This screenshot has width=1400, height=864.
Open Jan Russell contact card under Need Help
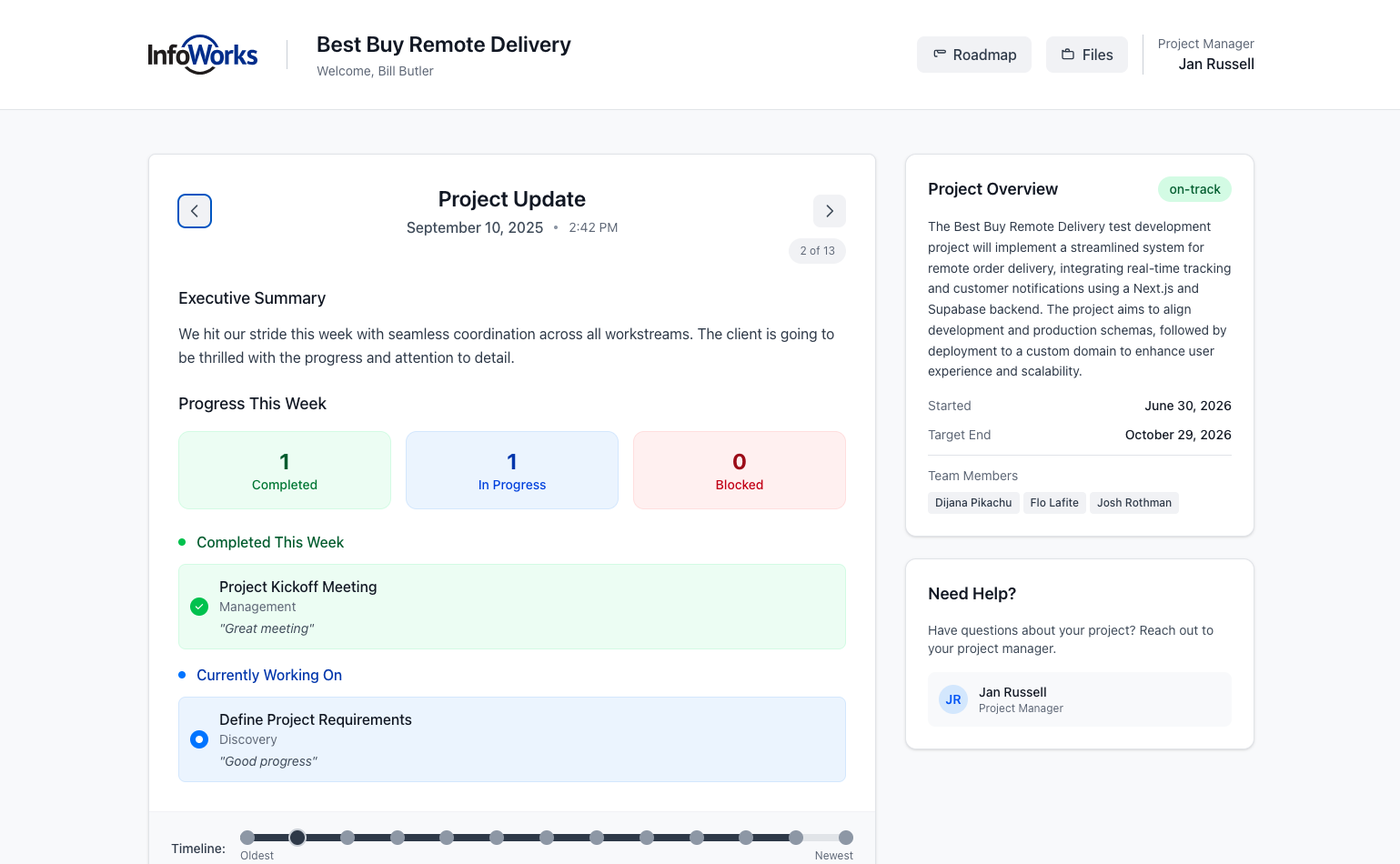click(1079, 699)
